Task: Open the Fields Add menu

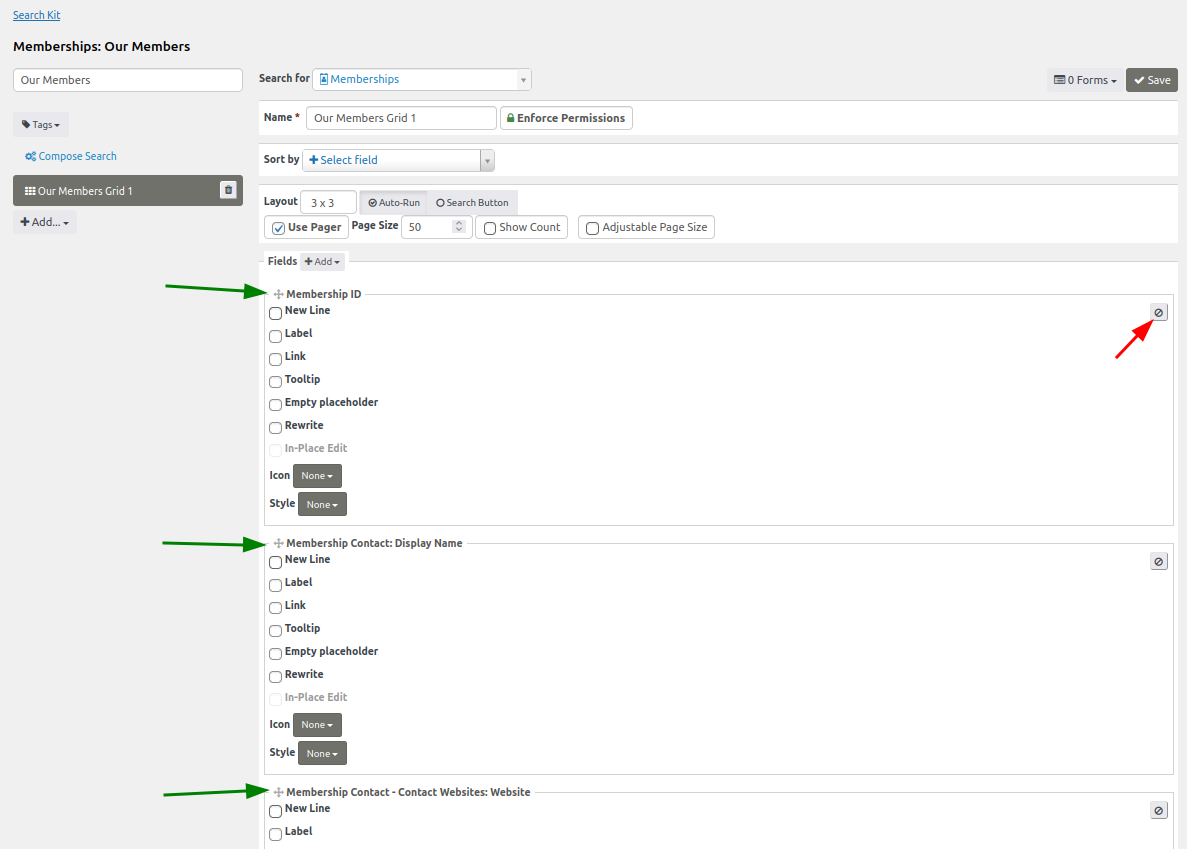Action: pos(323,262)
